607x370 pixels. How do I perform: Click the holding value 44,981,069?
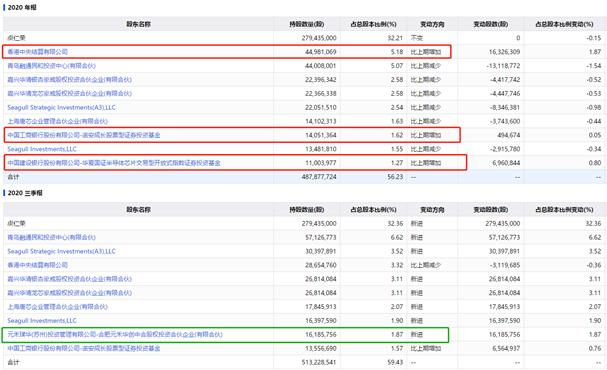tap(321, 52)
